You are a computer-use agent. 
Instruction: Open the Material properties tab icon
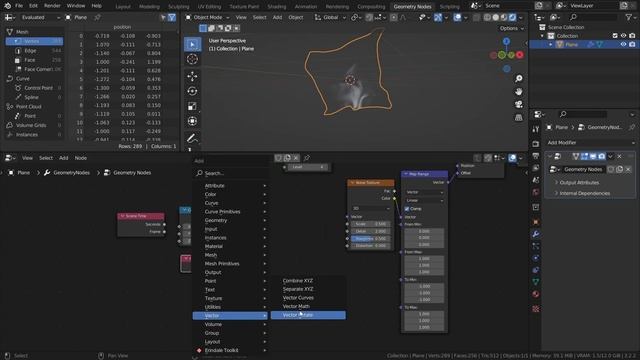[x=536, y=294]
